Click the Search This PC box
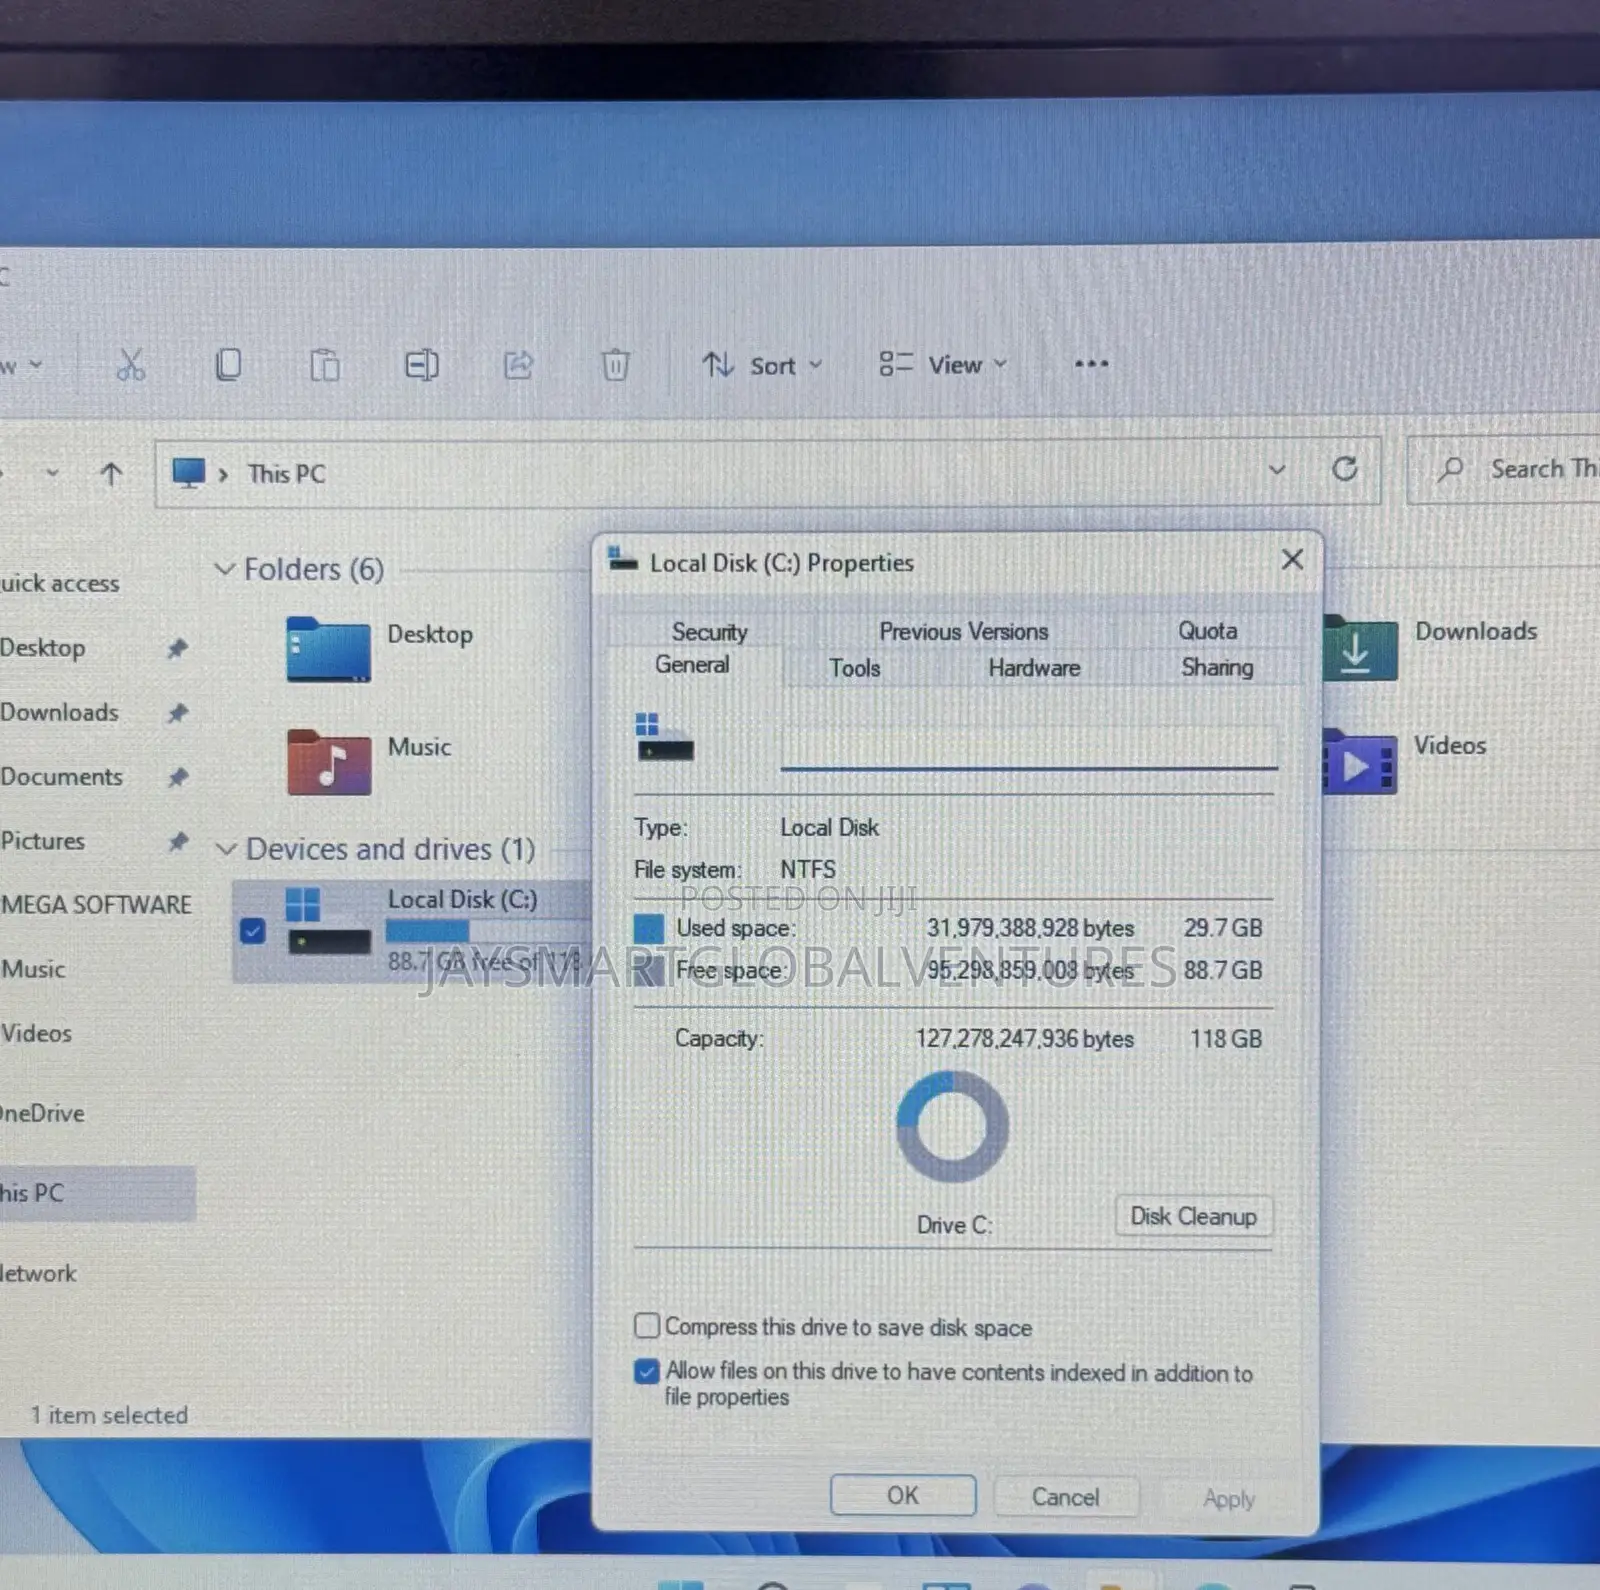The image size is (1600, 1590). pos(1504,469)
